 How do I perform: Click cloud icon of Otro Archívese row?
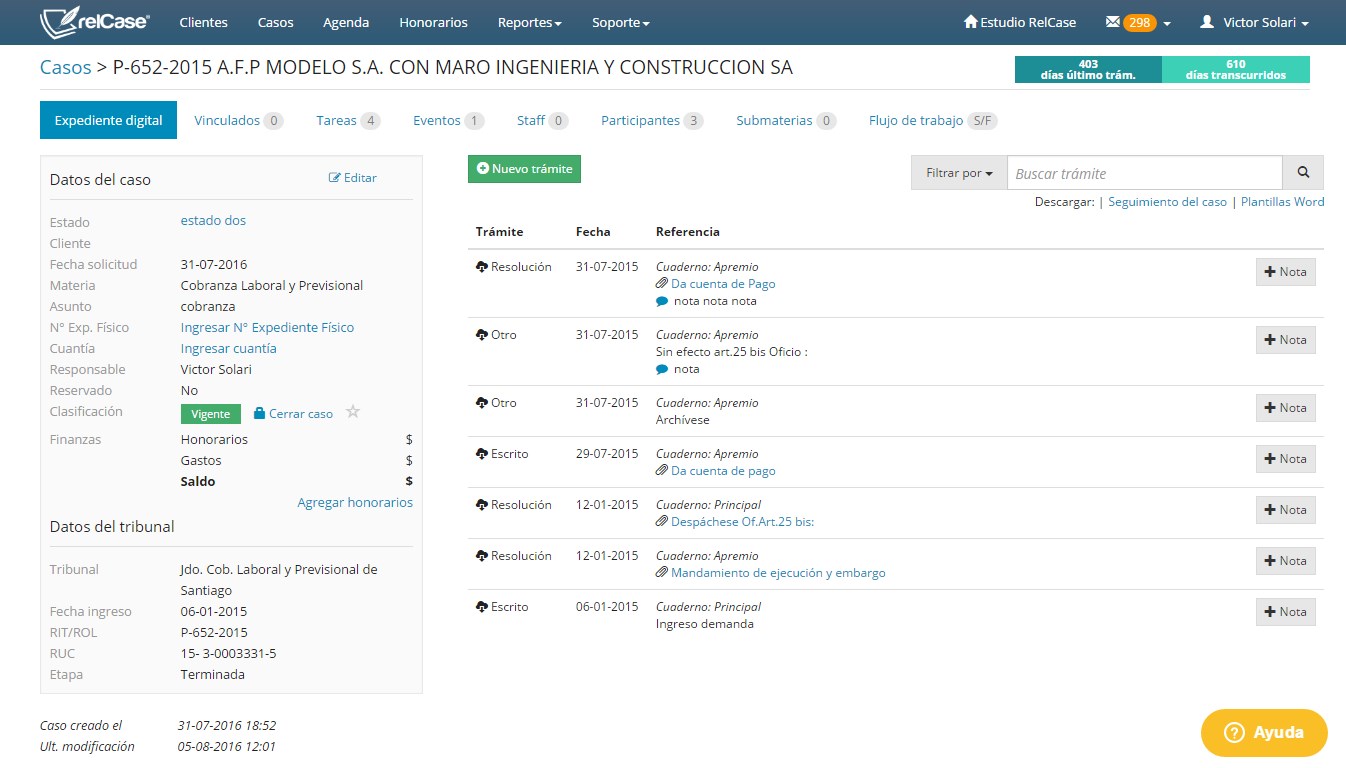pos(482,403)
